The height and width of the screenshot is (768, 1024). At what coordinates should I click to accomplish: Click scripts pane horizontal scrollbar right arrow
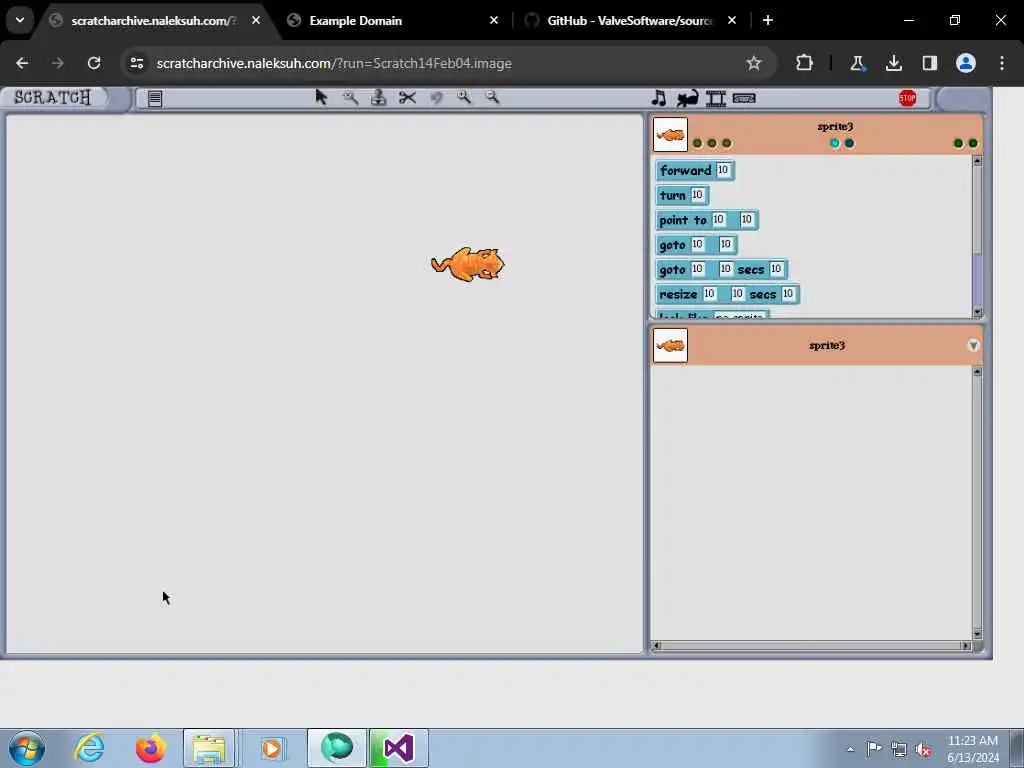click(x=965, y=646)
